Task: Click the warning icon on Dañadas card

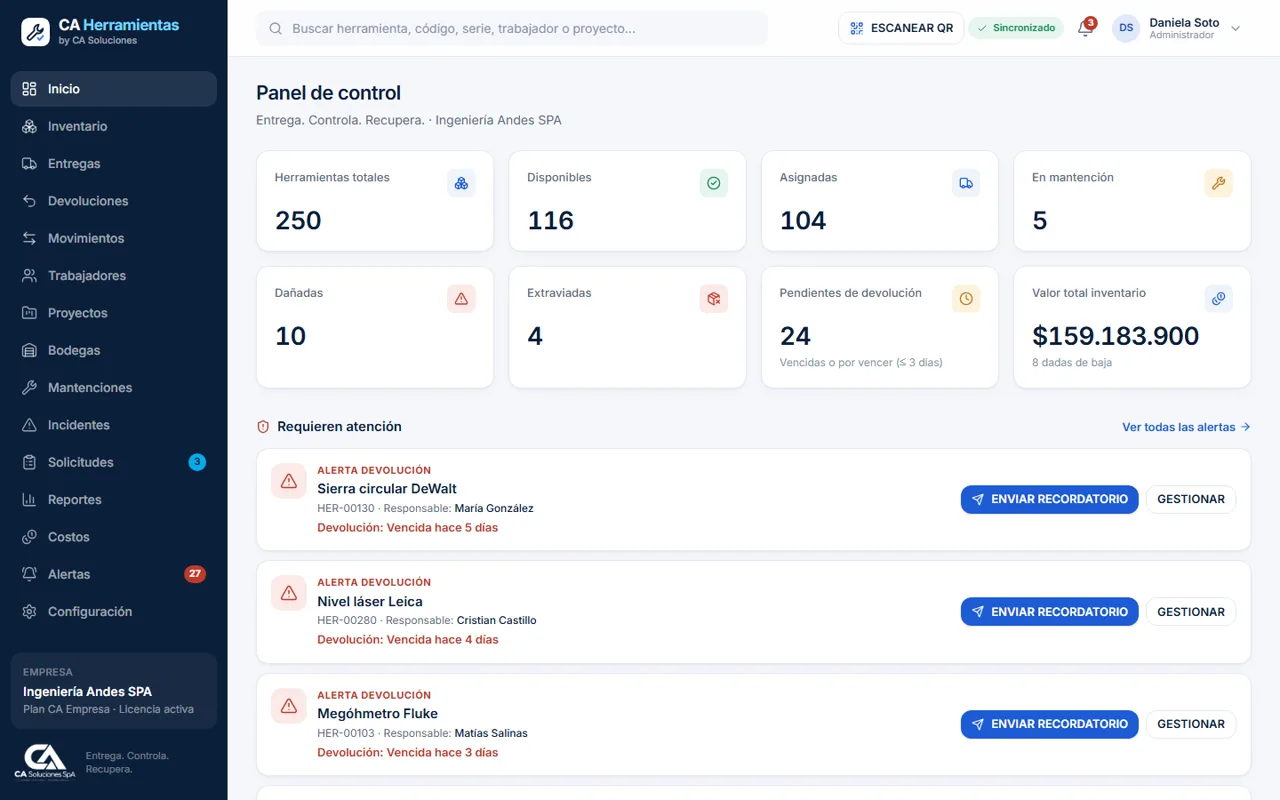Action: coord(461,298)
